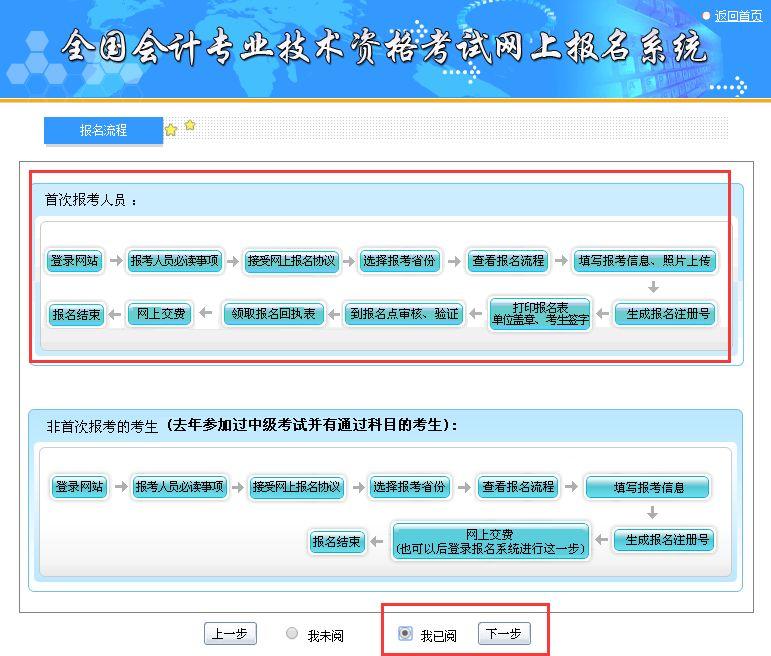Click 报名结束 step in first-time flow

pos(77,314)
